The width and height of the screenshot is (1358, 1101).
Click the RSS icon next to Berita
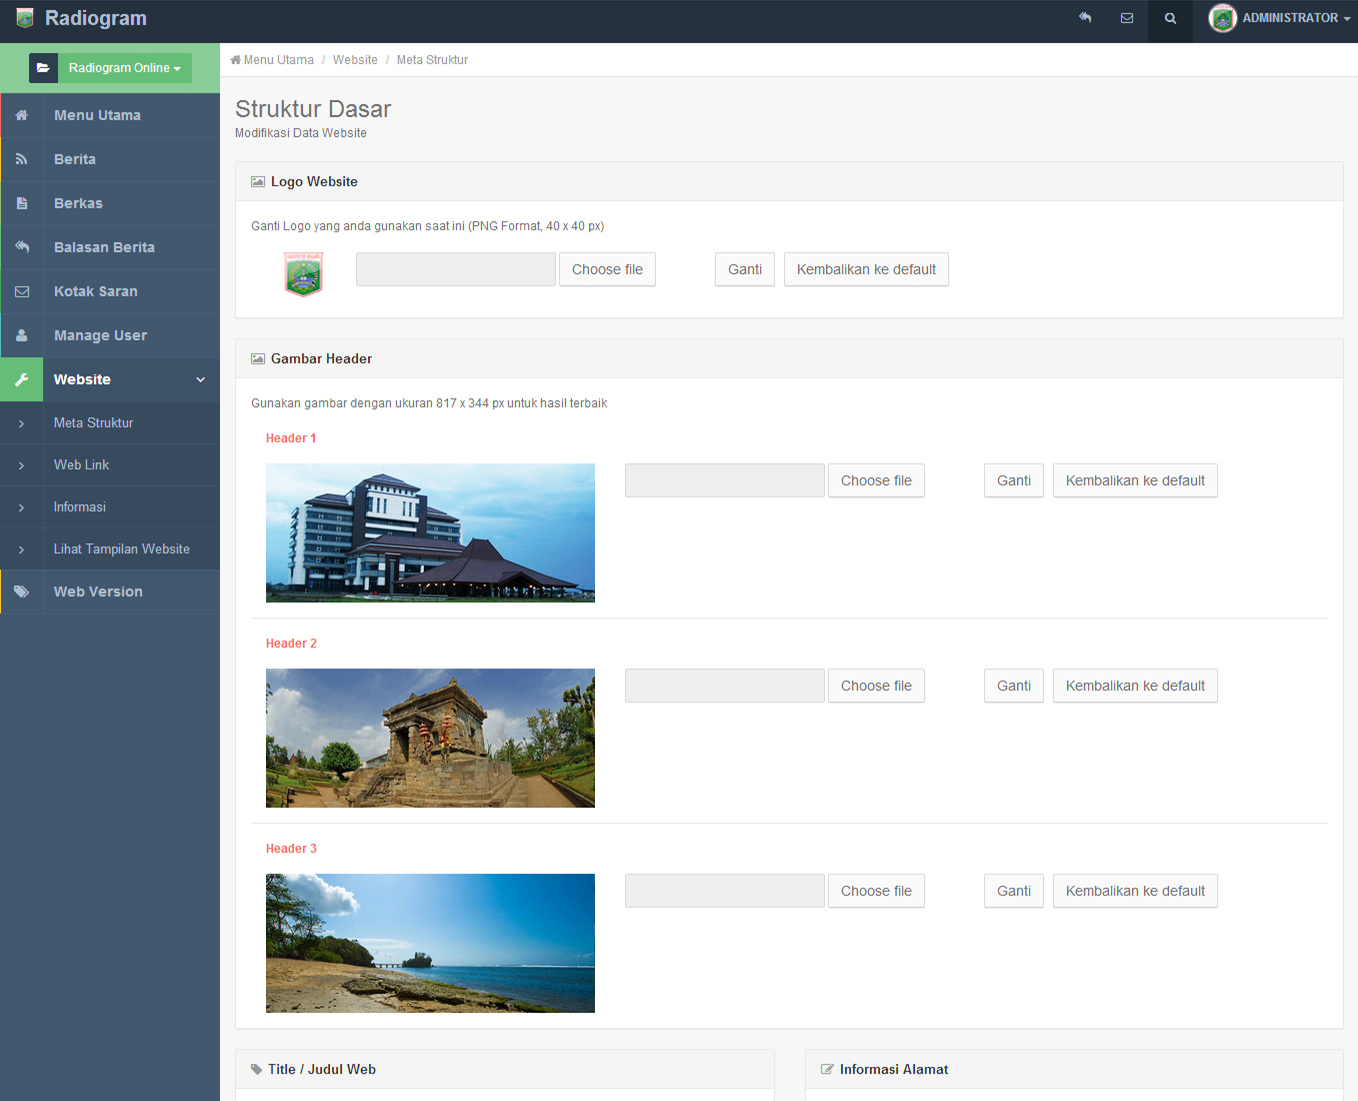[22, 159]
